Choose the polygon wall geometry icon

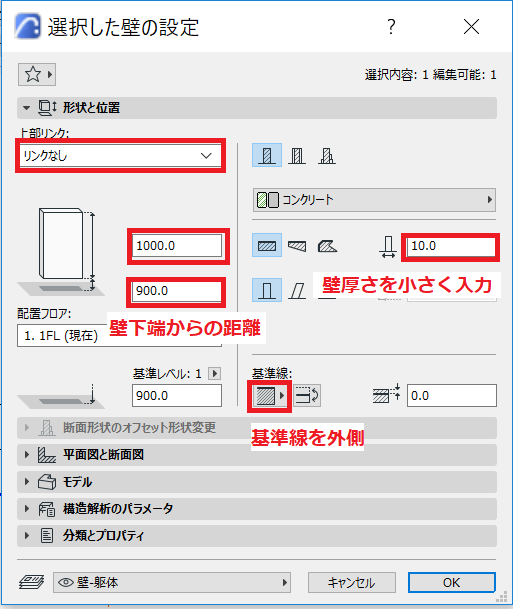(327, 245)
